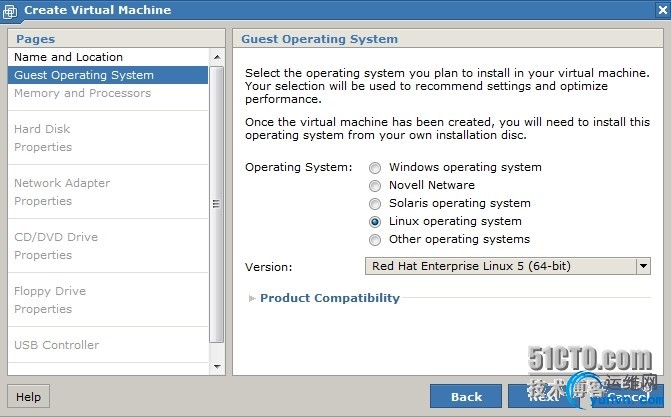Screen dimensions: 671x417
Task: Open Hard Disk page entry
Action: (42, 129)
